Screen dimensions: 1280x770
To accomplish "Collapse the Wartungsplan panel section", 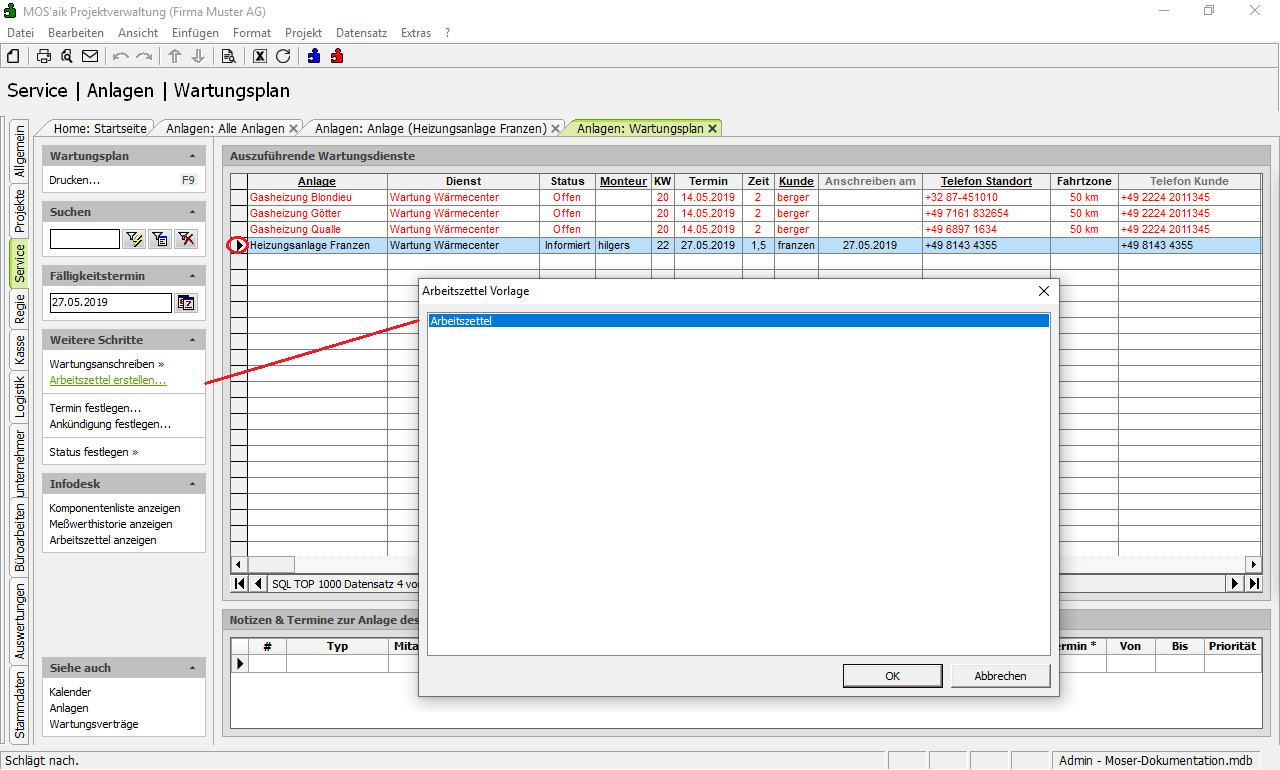I will [192, 156].
